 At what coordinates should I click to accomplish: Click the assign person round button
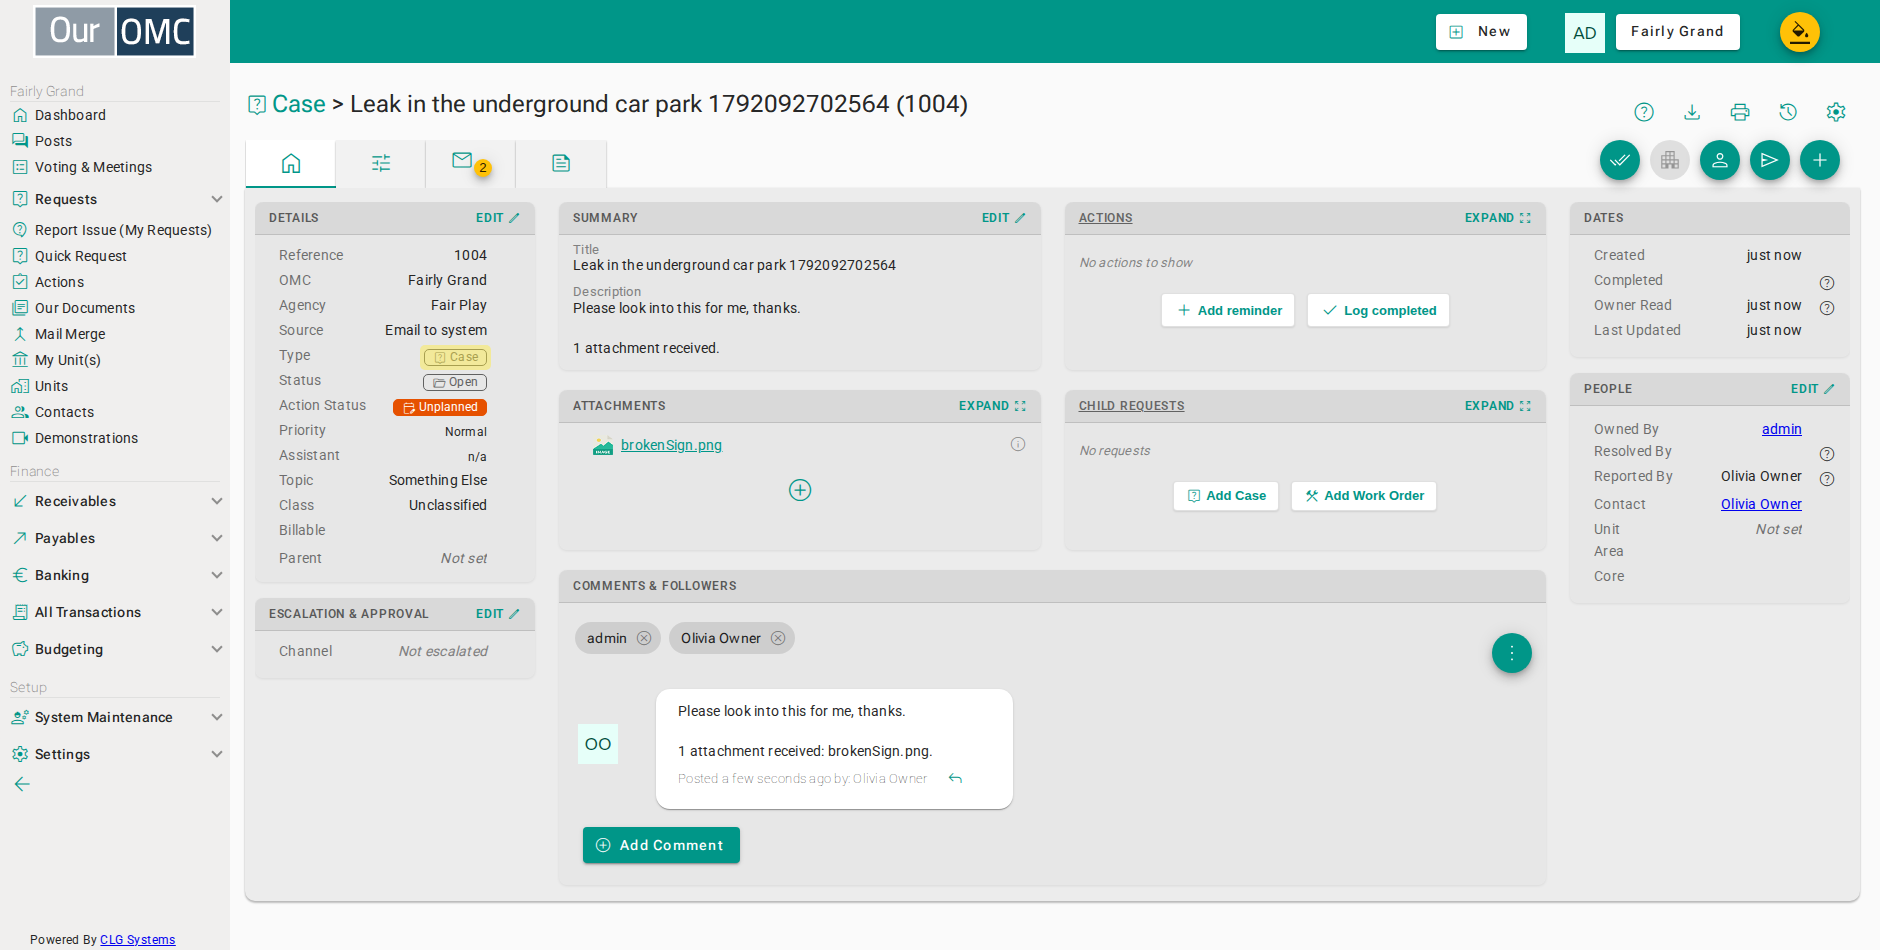tap(1720, 160)
